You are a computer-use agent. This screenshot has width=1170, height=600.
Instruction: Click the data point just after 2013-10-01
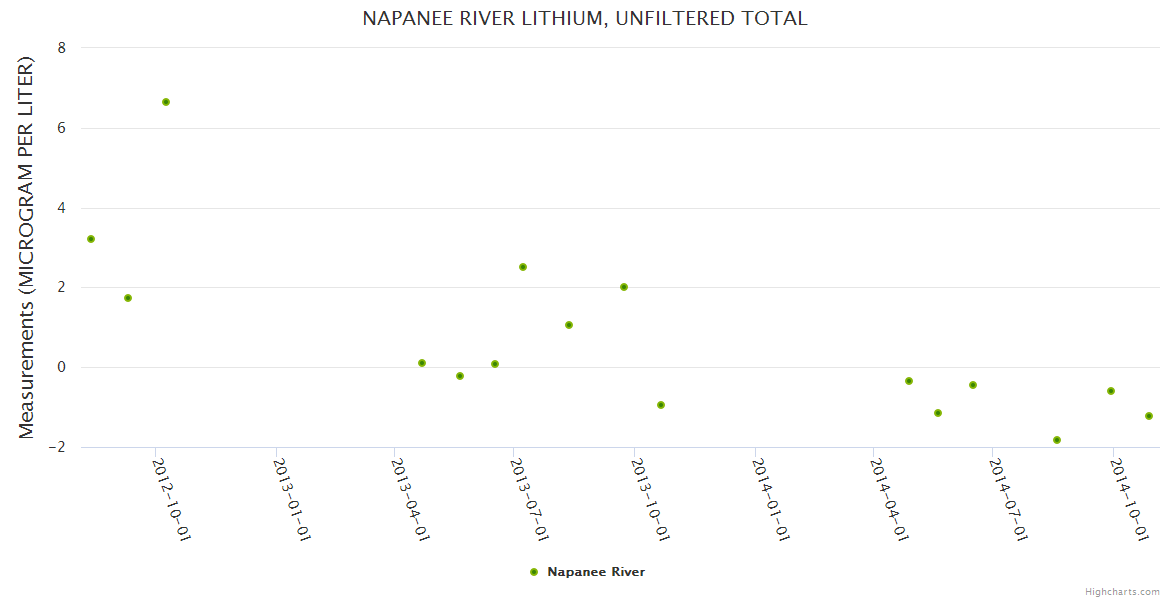coord(661,405)
